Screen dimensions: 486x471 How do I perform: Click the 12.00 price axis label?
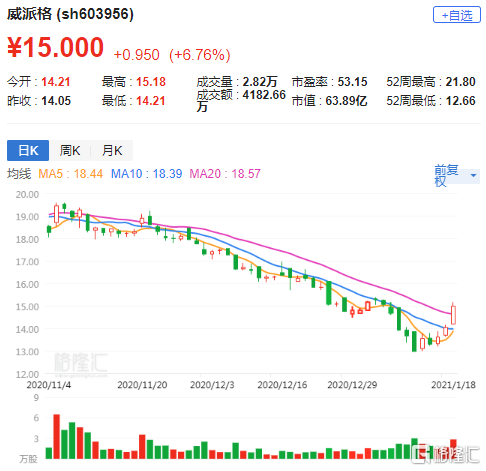pyautogui.click(x=27, y=374)
